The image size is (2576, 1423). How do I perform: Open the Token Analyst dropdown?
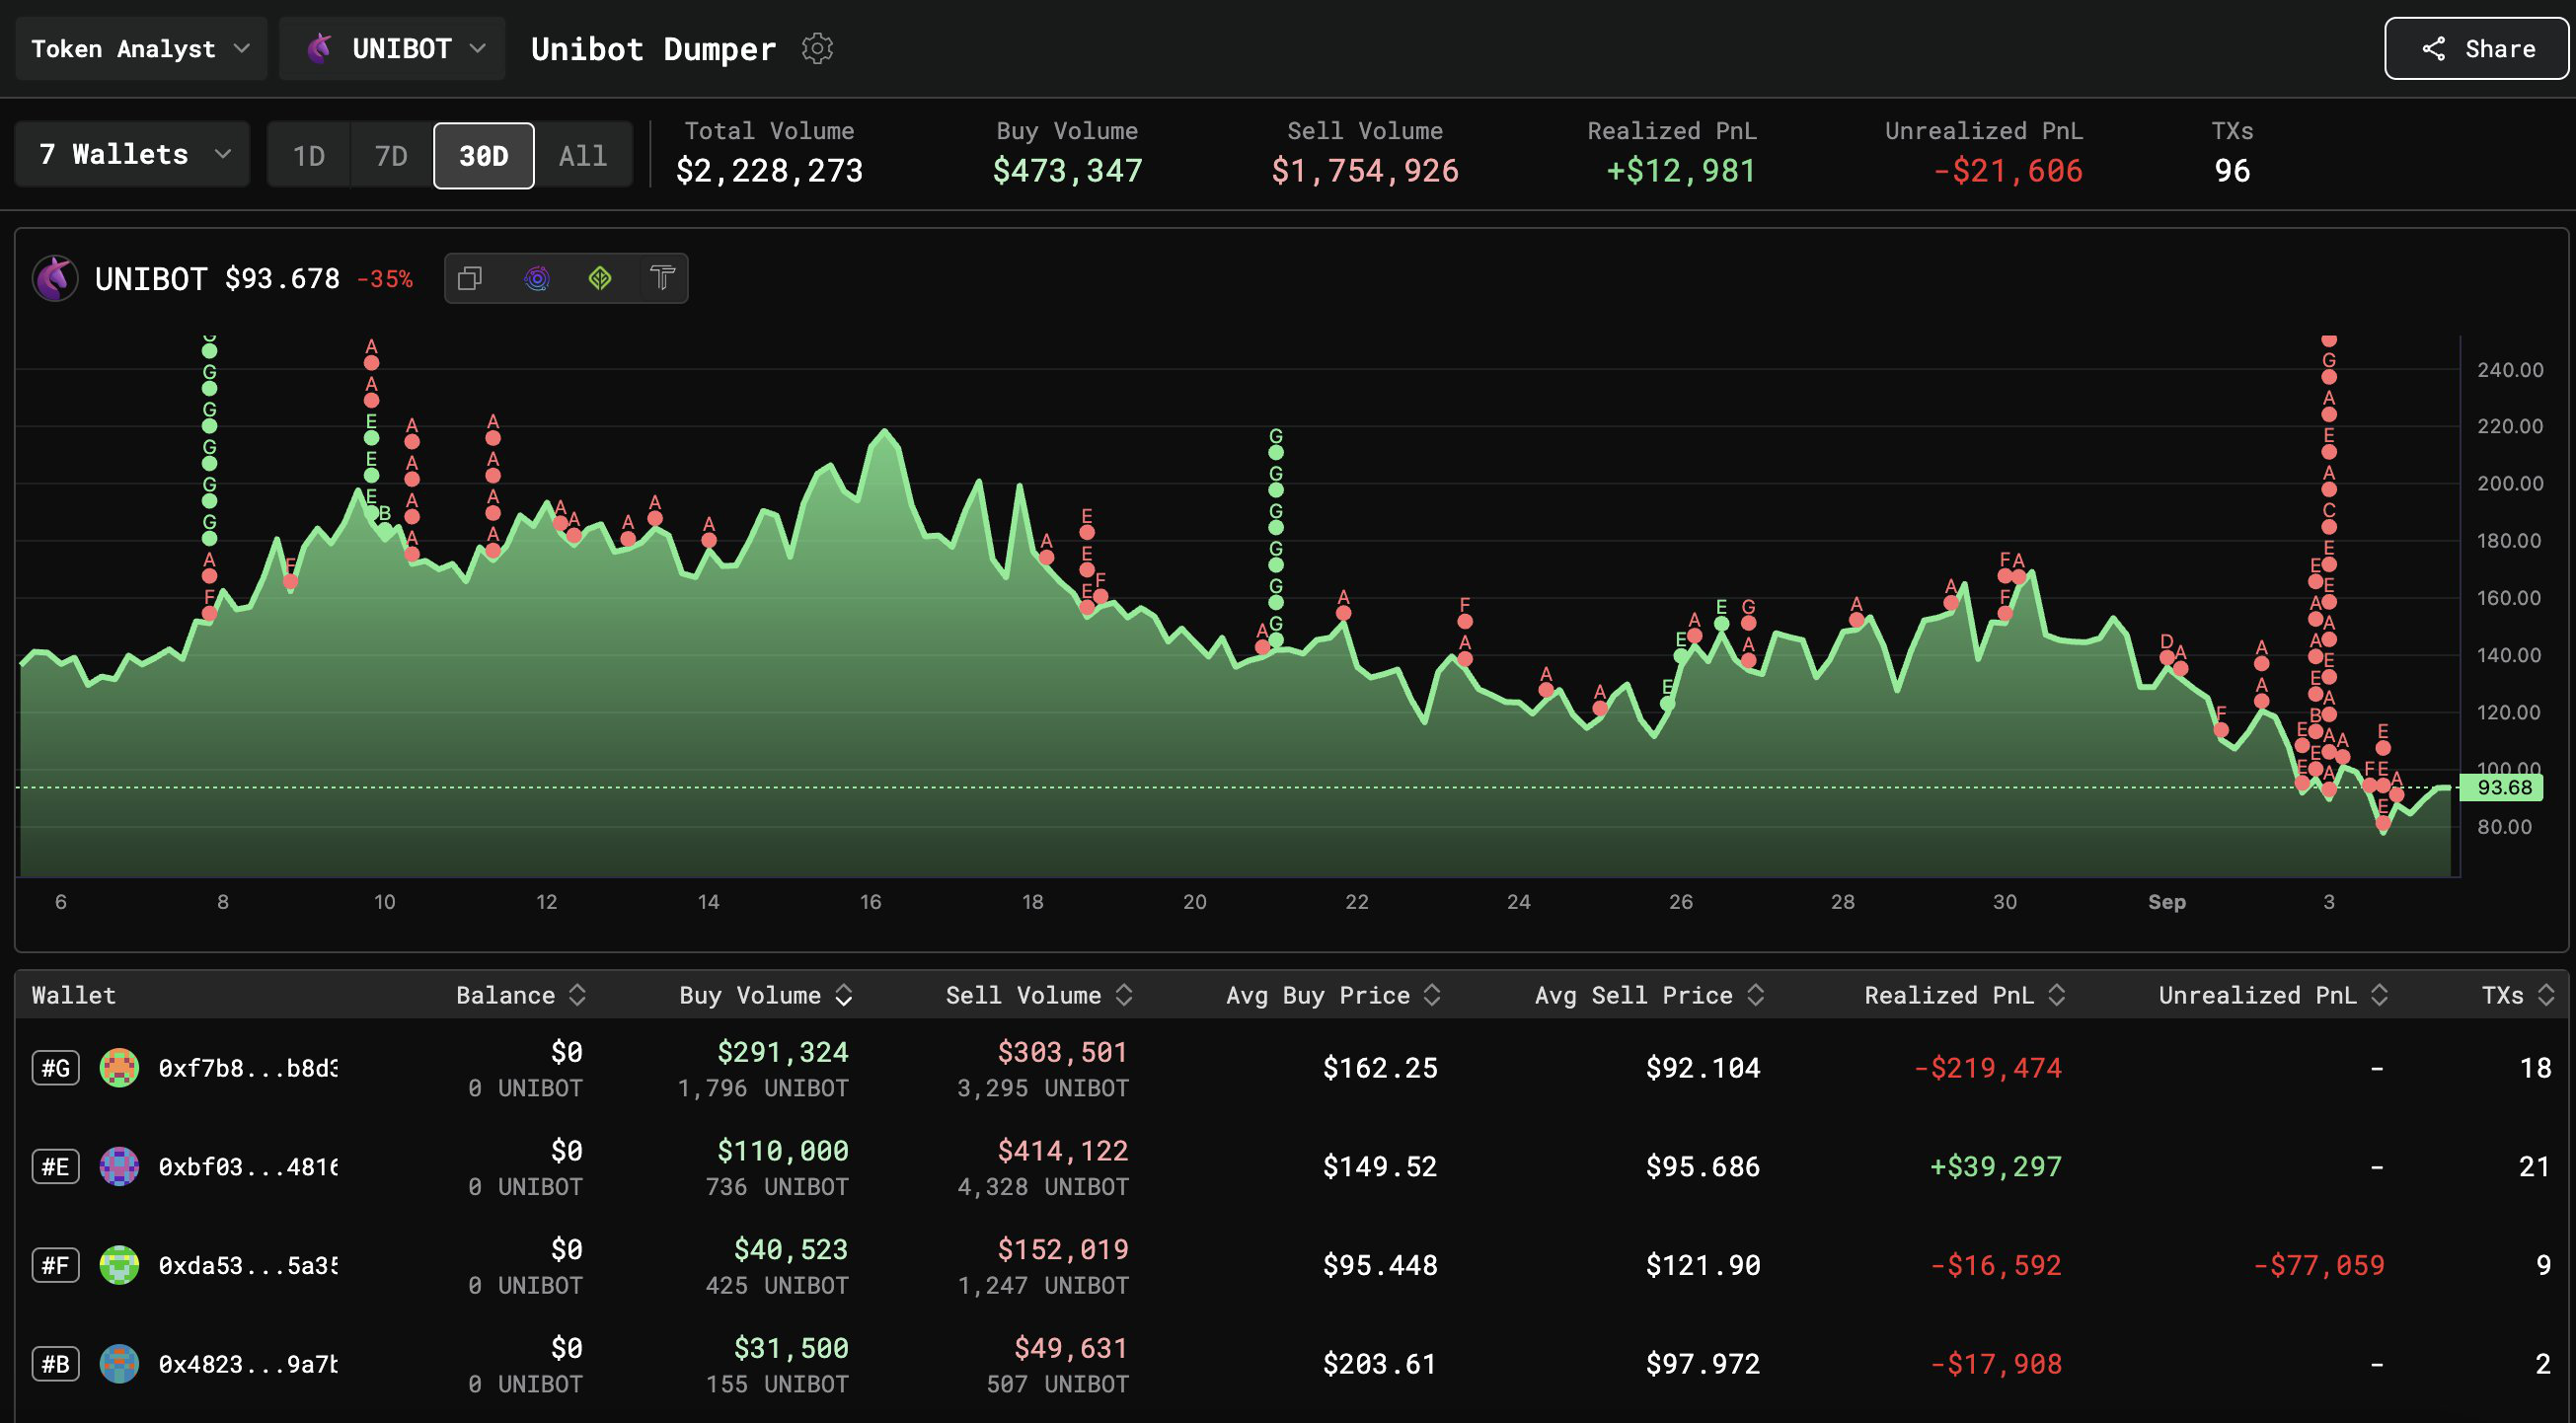coord(140,48)
